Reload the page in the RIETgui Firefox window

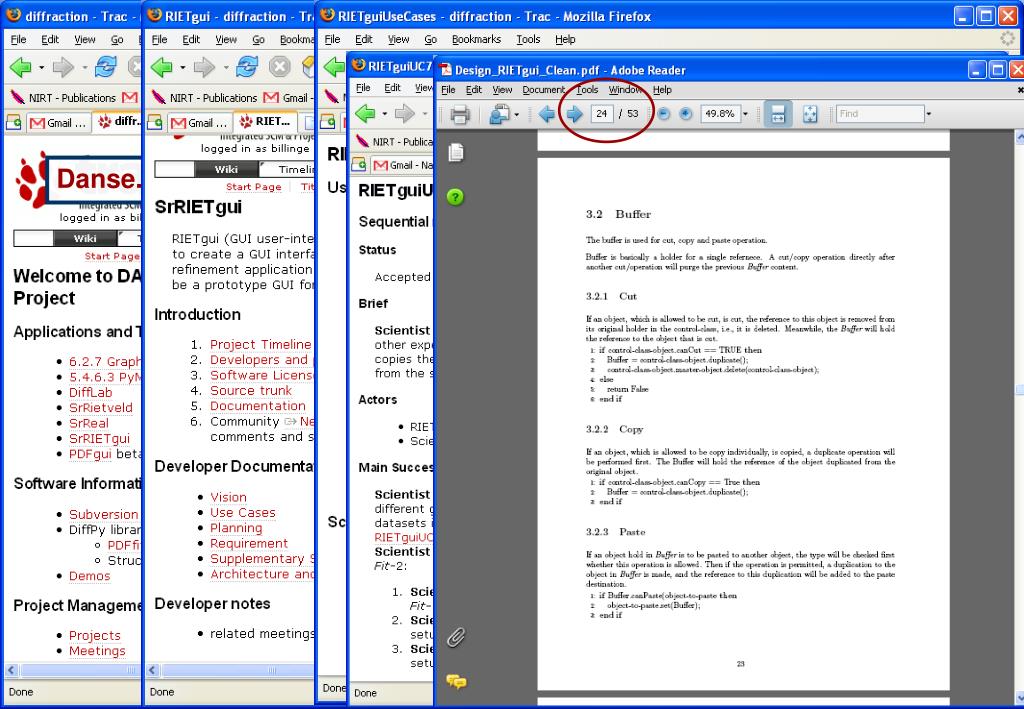point(246,67)
